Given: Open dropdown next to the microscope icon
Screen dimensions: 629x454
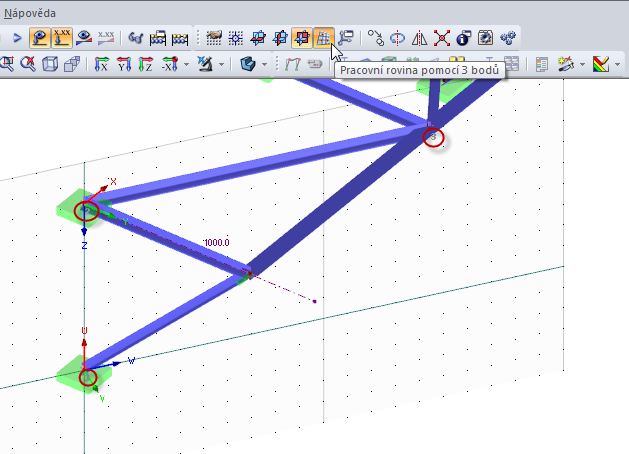Looking at the screenshot, I should 221,64.
